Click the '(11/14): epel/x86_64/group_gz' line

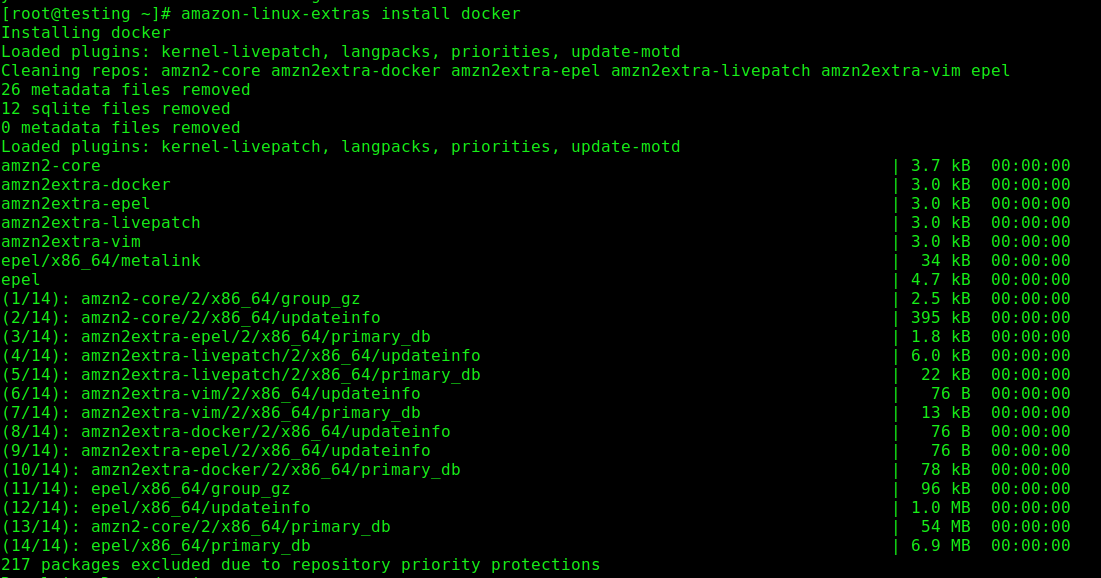pos(146,489)
